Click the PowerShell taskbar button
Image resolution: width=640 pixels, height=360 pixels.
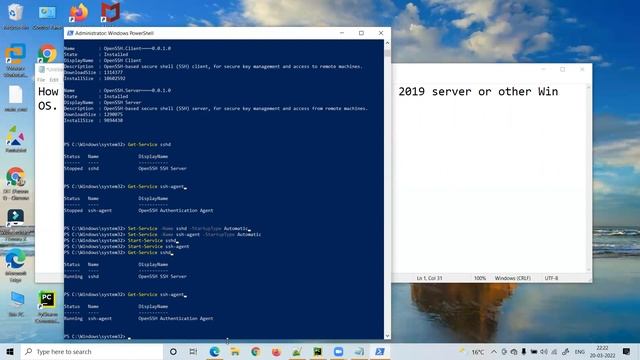[x=380, y=351]
